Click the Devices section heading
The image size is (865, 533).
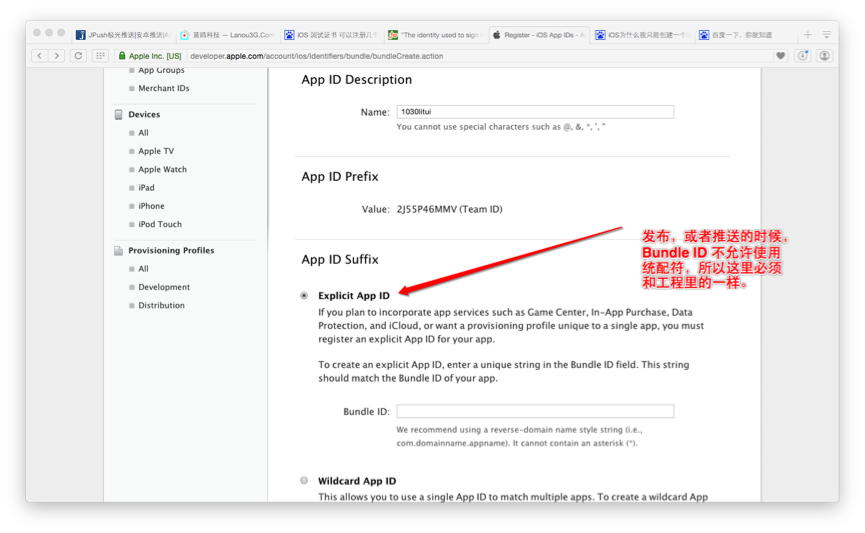(x=144, y=114)
